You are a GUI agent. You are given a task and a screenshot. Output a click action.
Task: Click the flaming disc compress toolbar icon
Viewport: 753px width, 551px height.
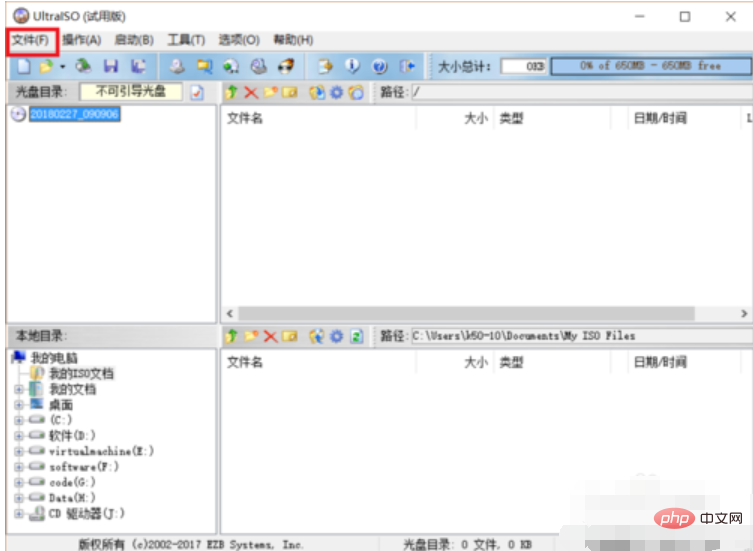(286, 66)
